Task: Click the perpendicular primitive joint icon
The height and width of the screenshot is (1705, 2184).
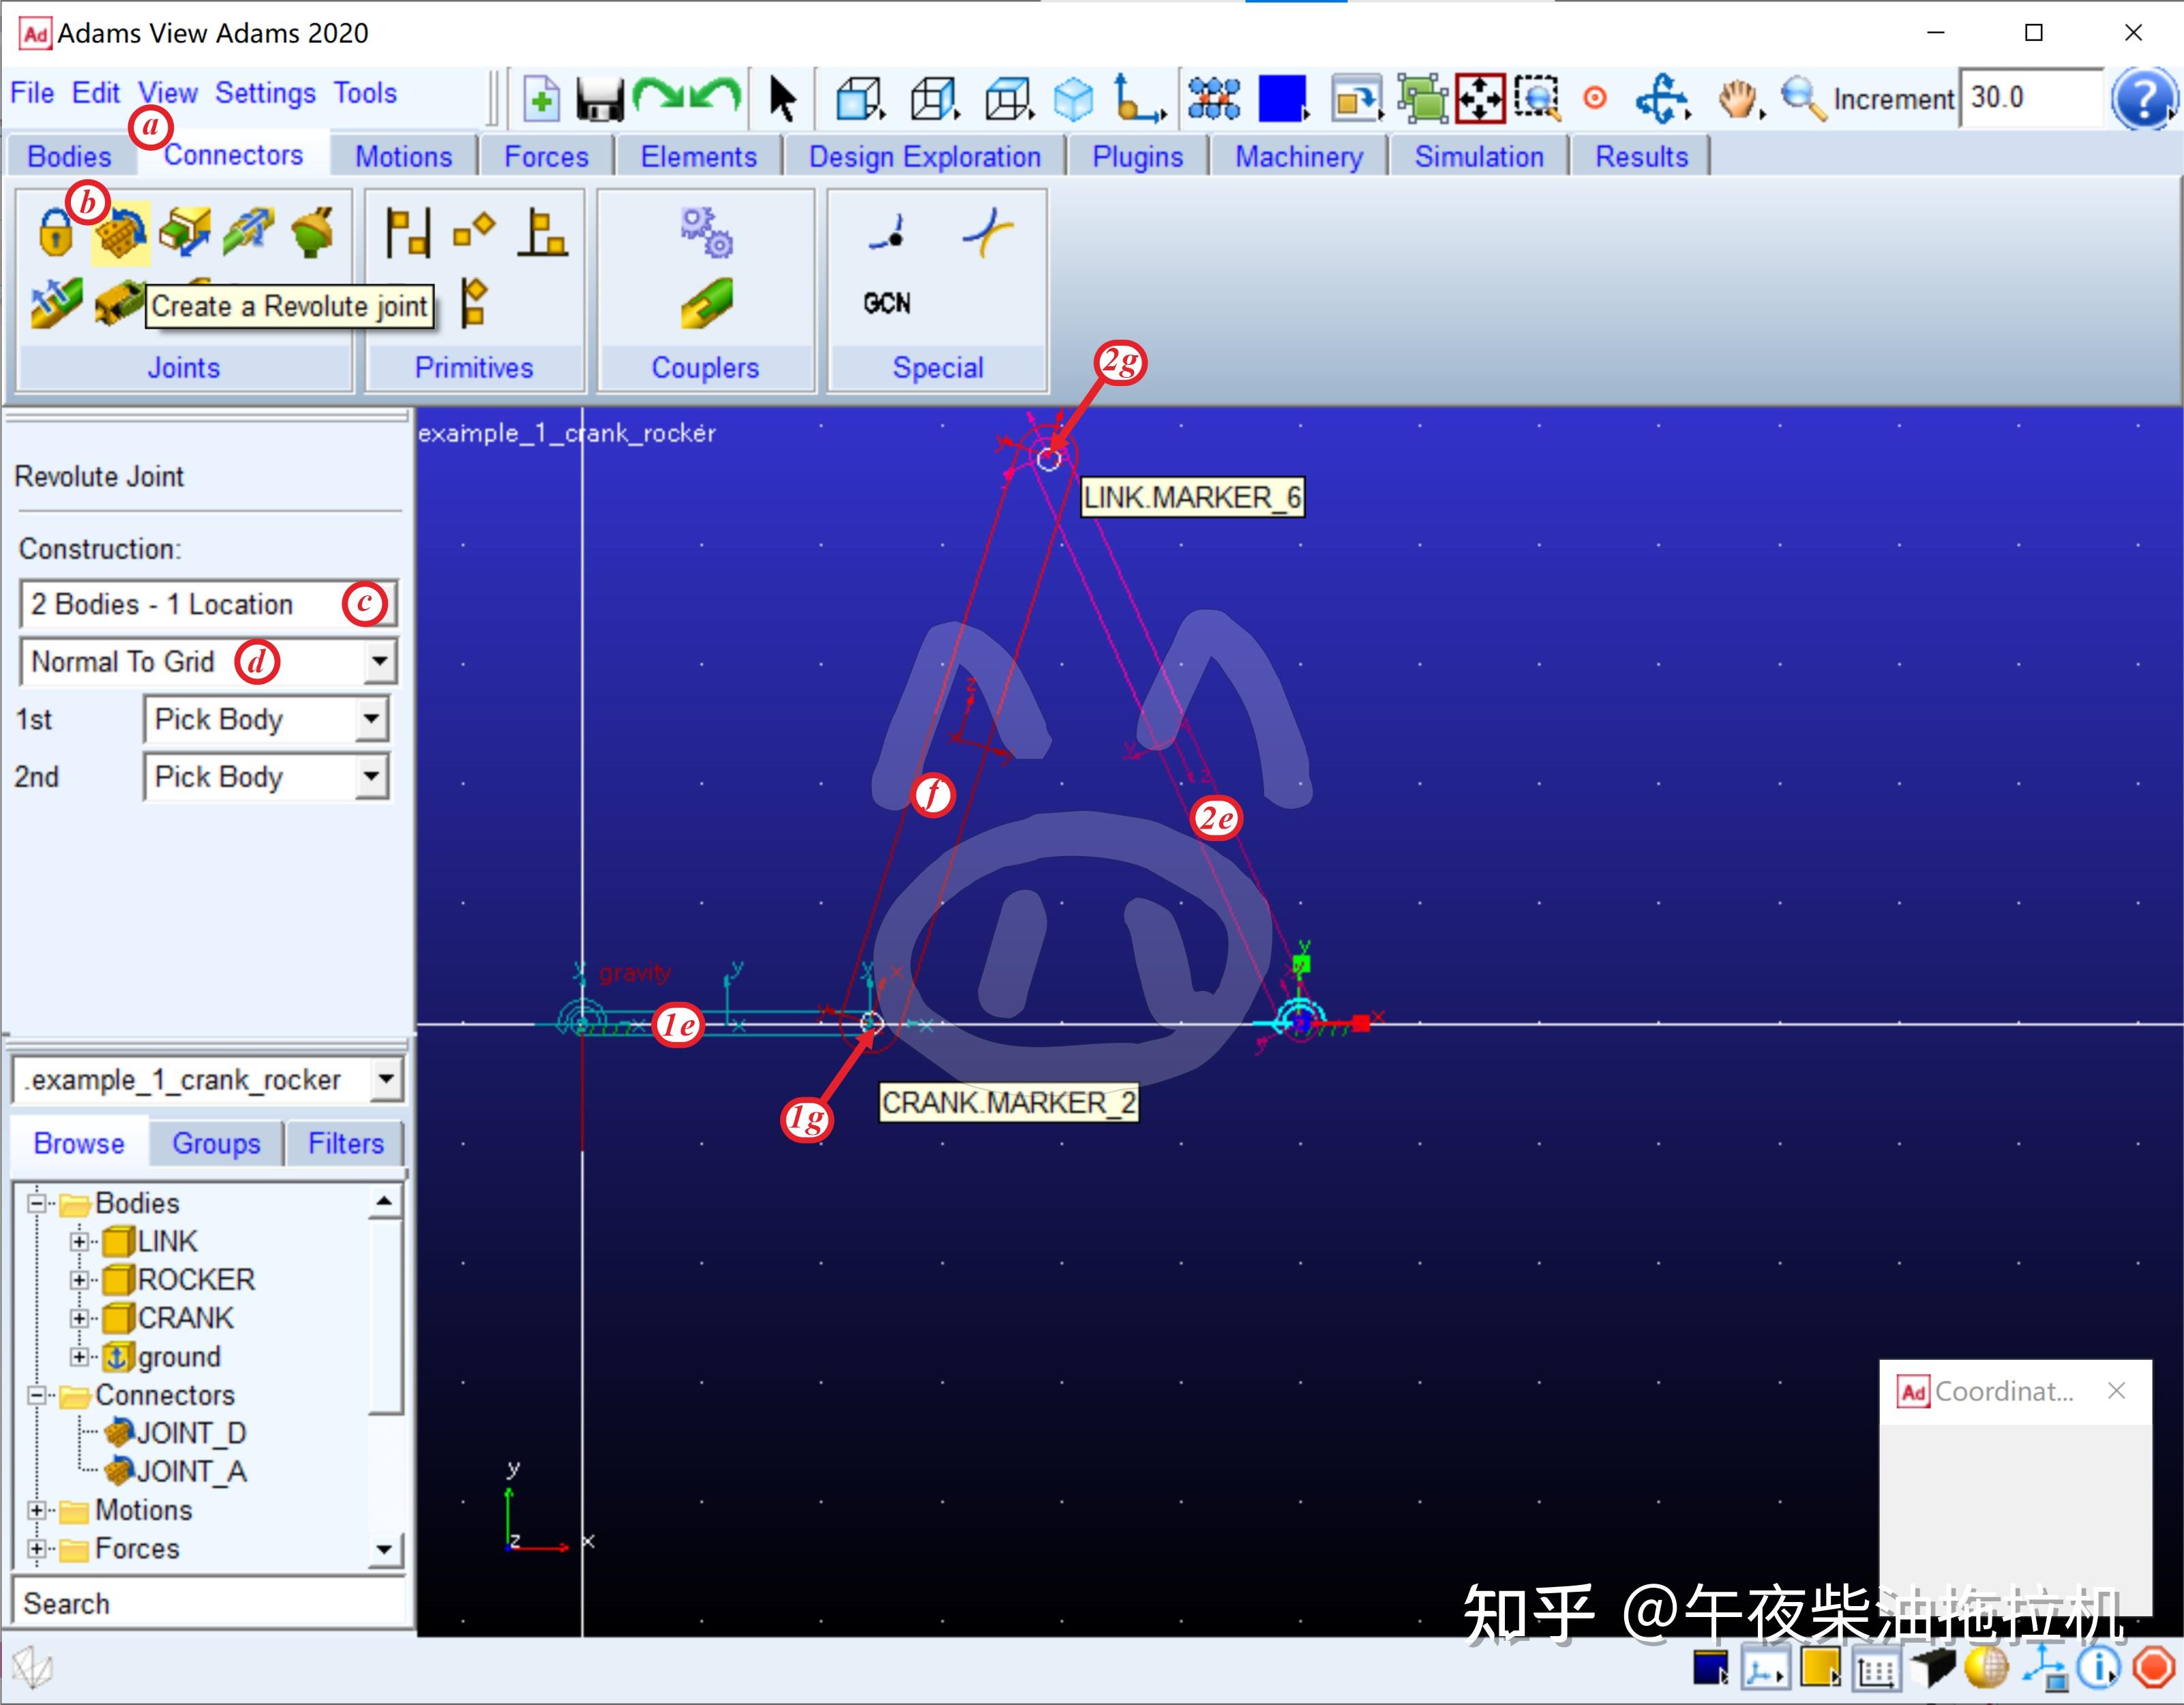Action: [542, 232]
